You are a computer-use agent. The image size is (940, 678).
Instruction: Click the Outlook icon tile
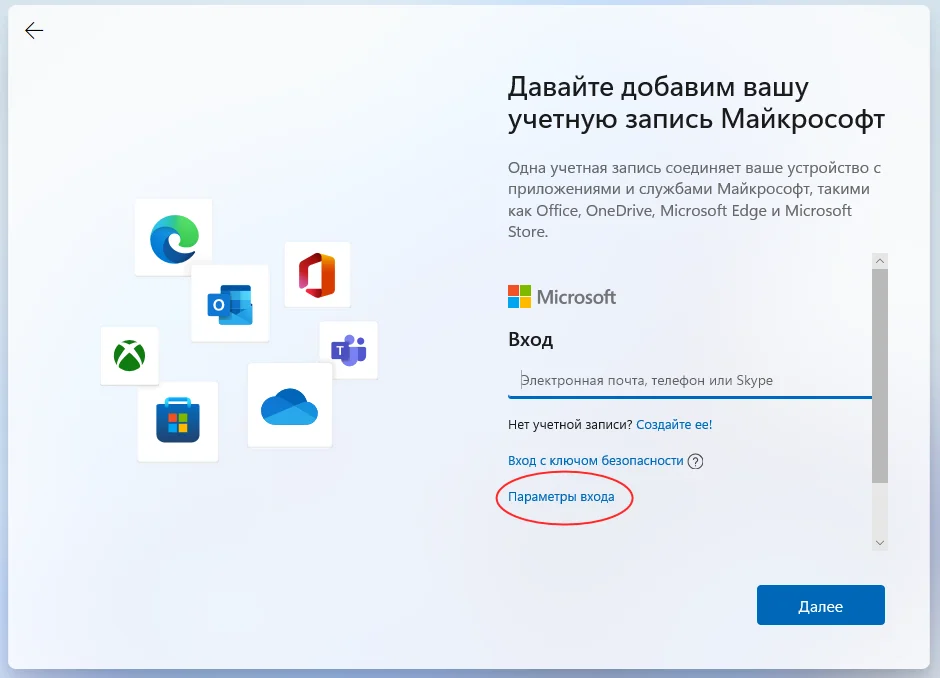pos(230,303)
